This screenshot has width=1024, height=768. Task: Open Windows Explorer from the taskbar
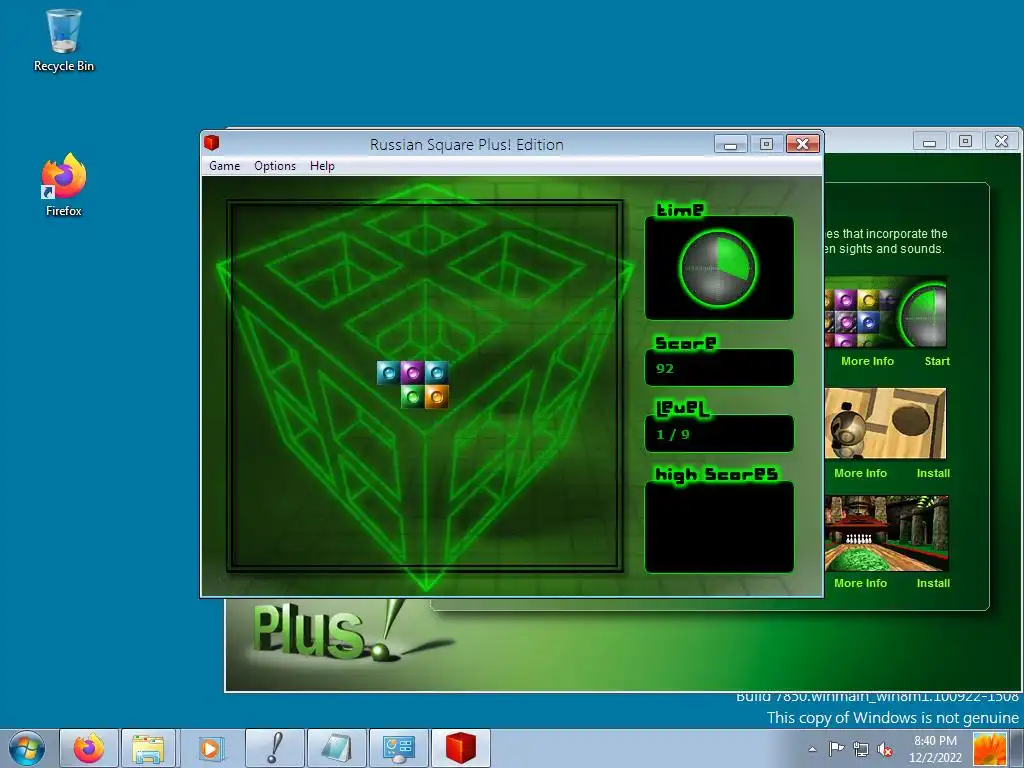pyautogui.click(x=148, y=748)
